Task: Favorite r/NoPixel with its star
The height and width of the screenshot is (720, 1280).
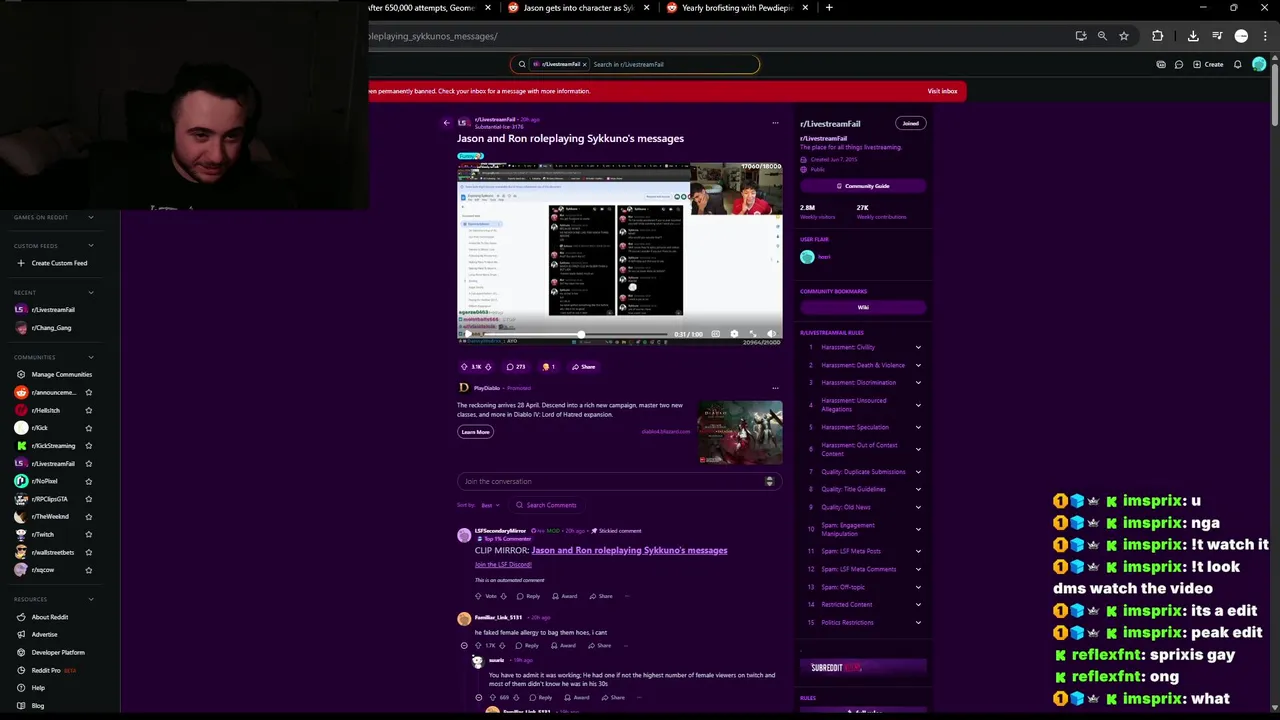Action: (x=89, y=481)
